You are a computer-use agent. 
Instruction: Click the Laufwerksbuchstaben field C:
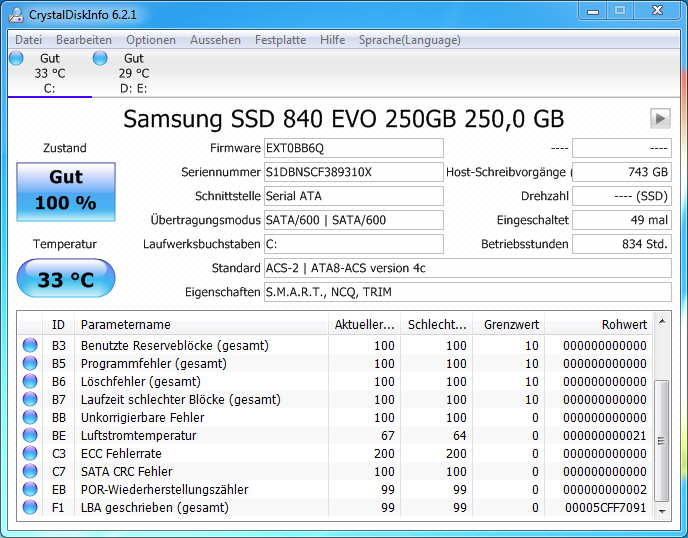[354, 244]
